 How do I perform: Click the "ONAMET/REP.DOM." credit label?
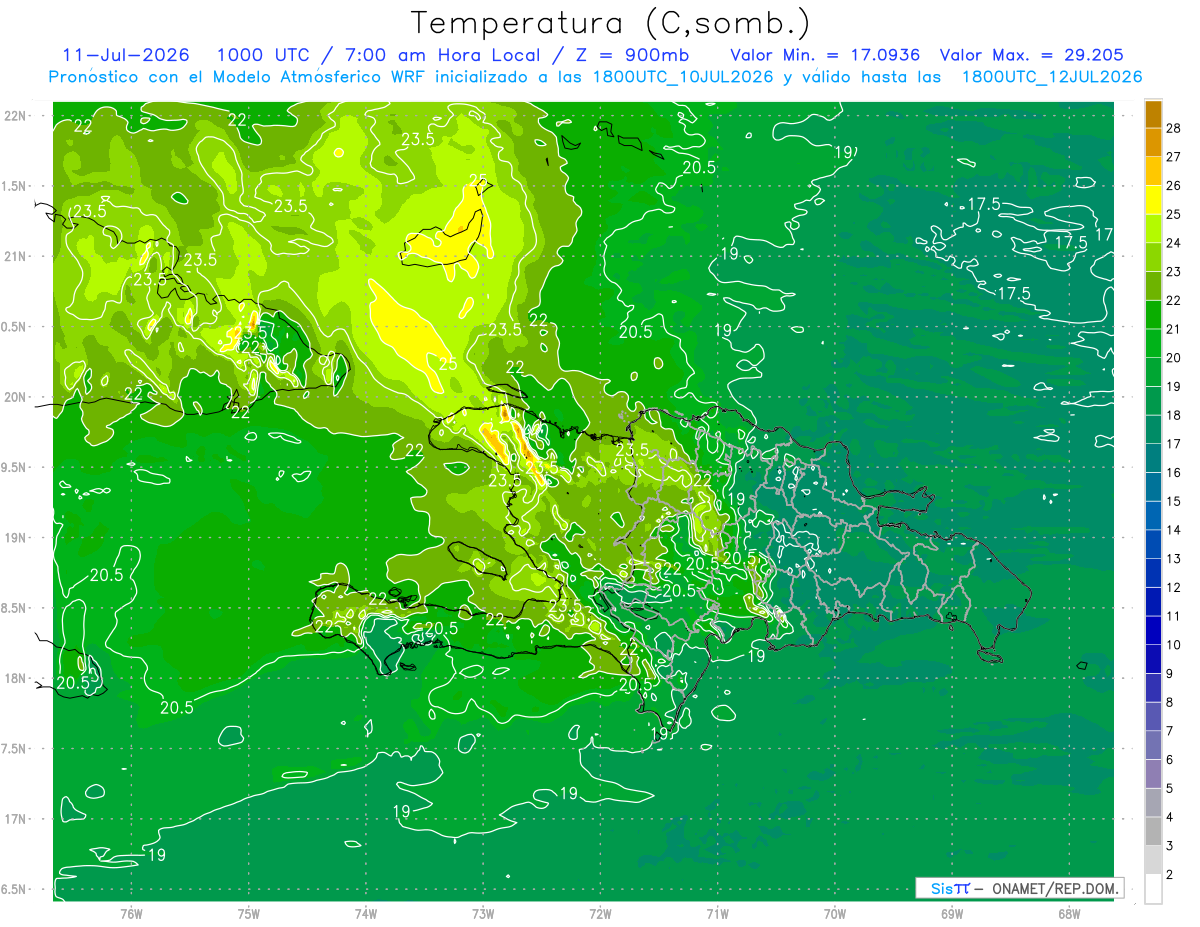click(1057, 887)
